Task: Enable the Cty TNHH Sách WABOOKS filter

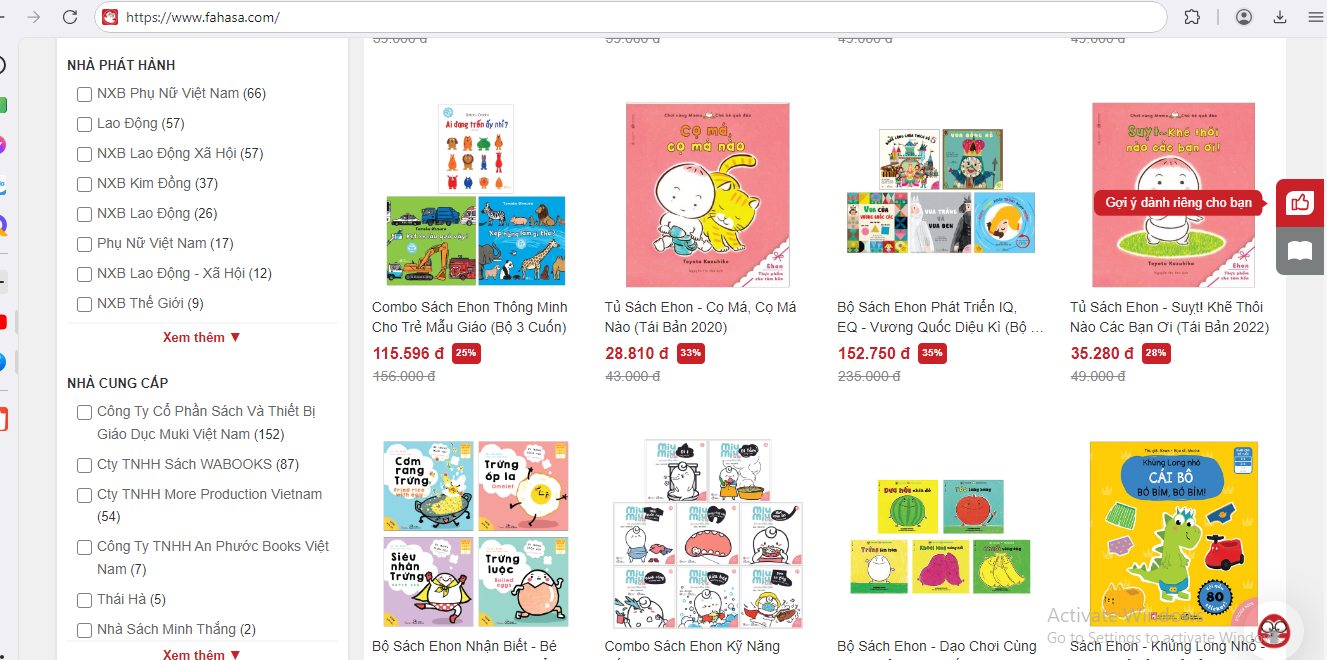Action: [85, 465]
